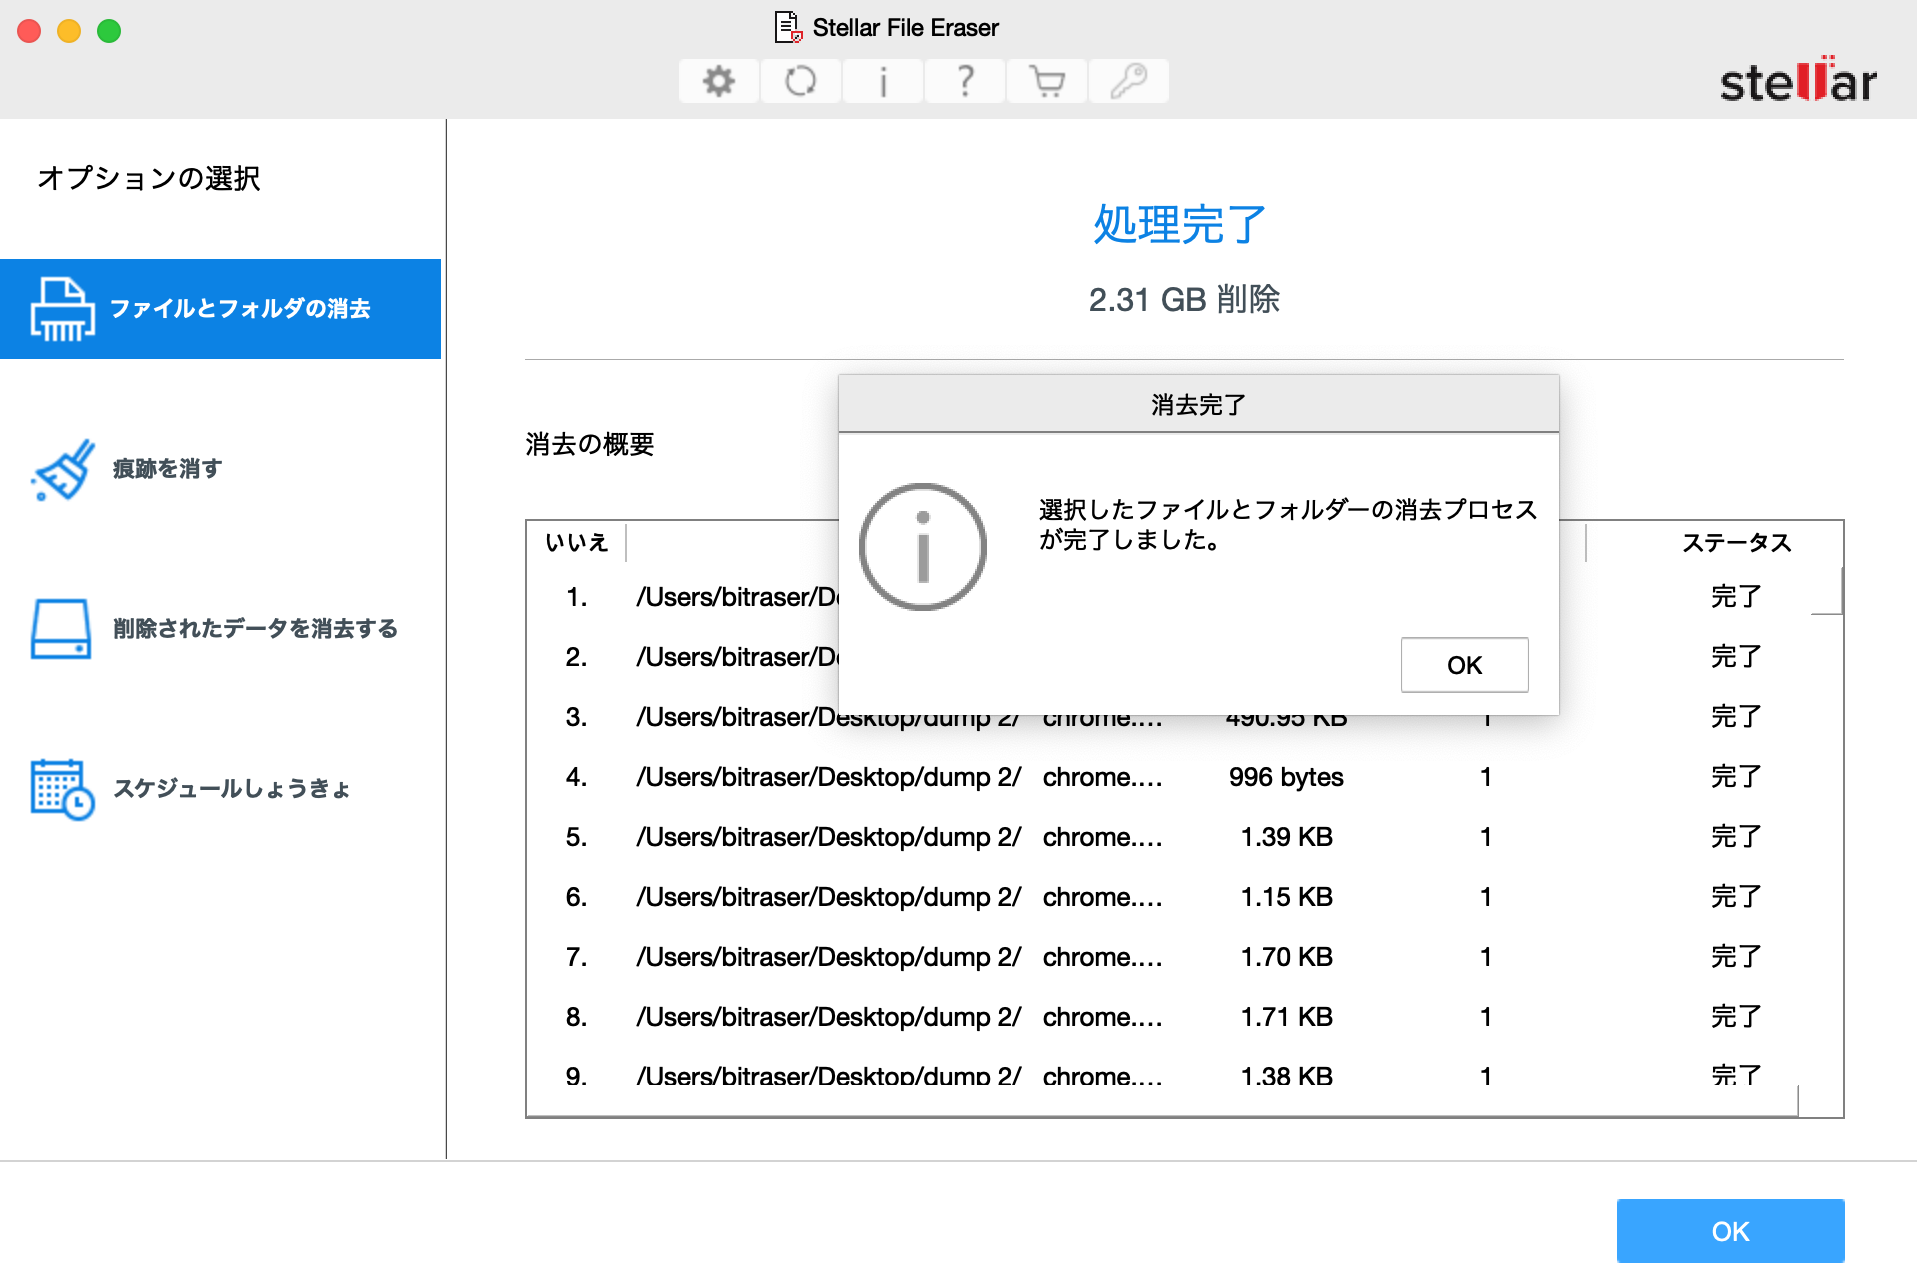Click the green maximize window button
The image size is (1917, 1288).
[x=109, y=31]
